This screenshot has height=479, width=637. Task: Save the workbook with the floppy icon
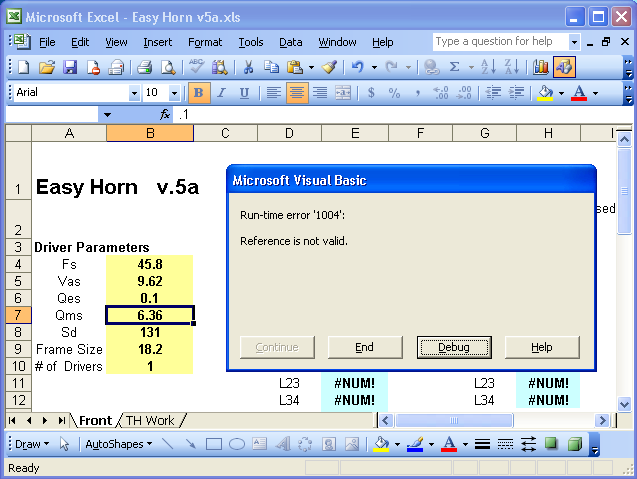[70, 67]
